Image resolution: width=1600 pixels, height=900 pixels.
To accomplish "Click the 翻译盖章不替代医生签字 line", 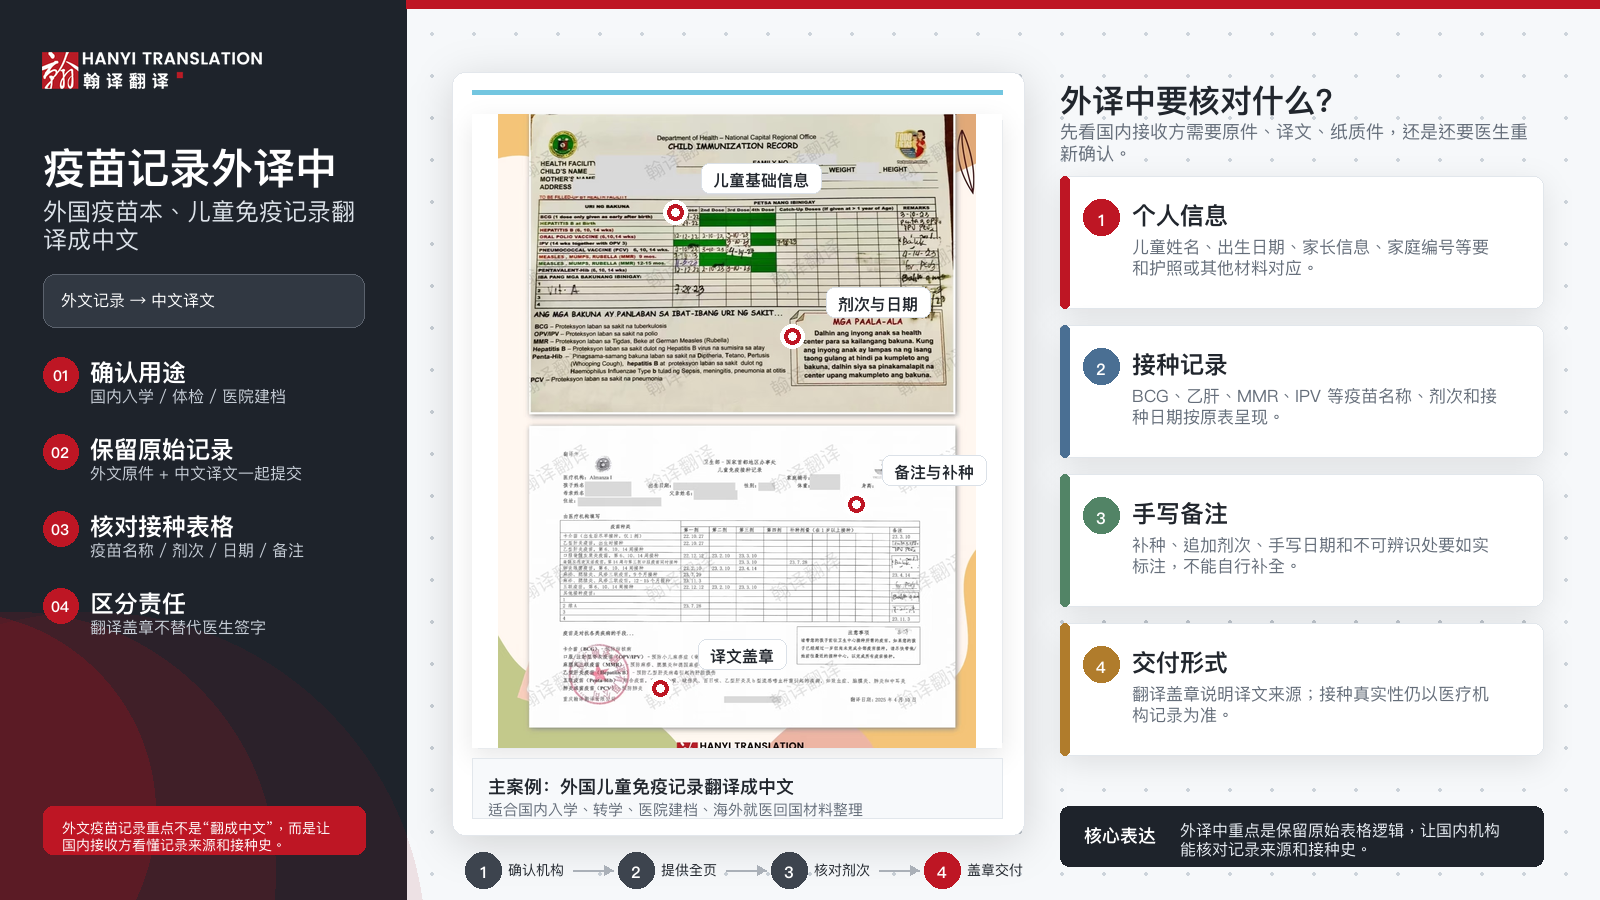I will point(178,628).
